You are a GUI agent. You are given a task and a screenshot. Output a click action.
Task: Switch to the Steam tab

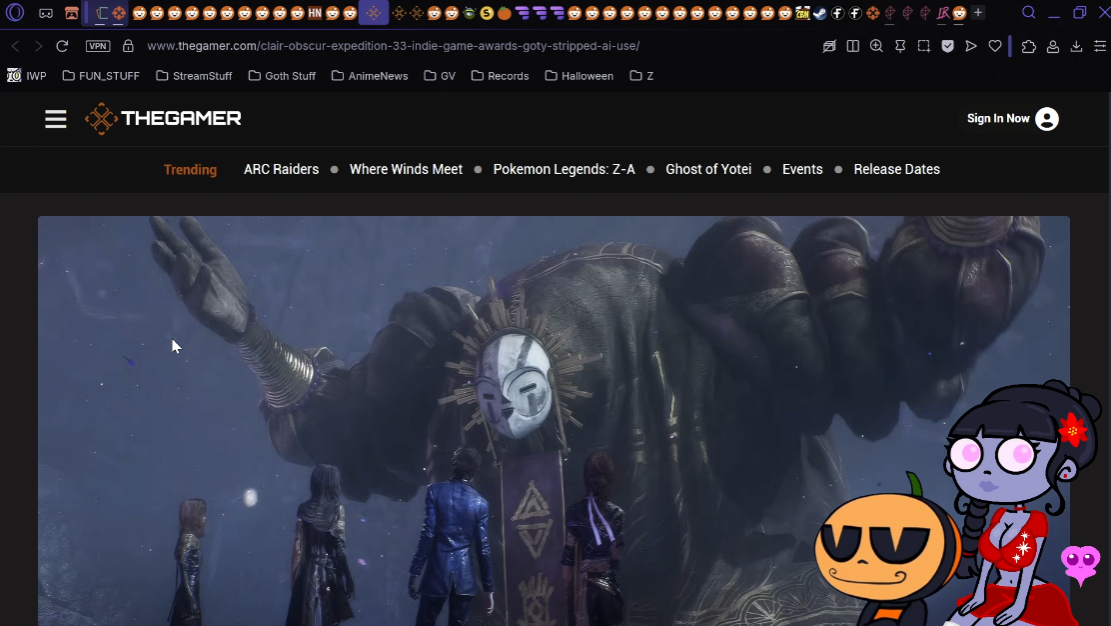coord(820,13)
